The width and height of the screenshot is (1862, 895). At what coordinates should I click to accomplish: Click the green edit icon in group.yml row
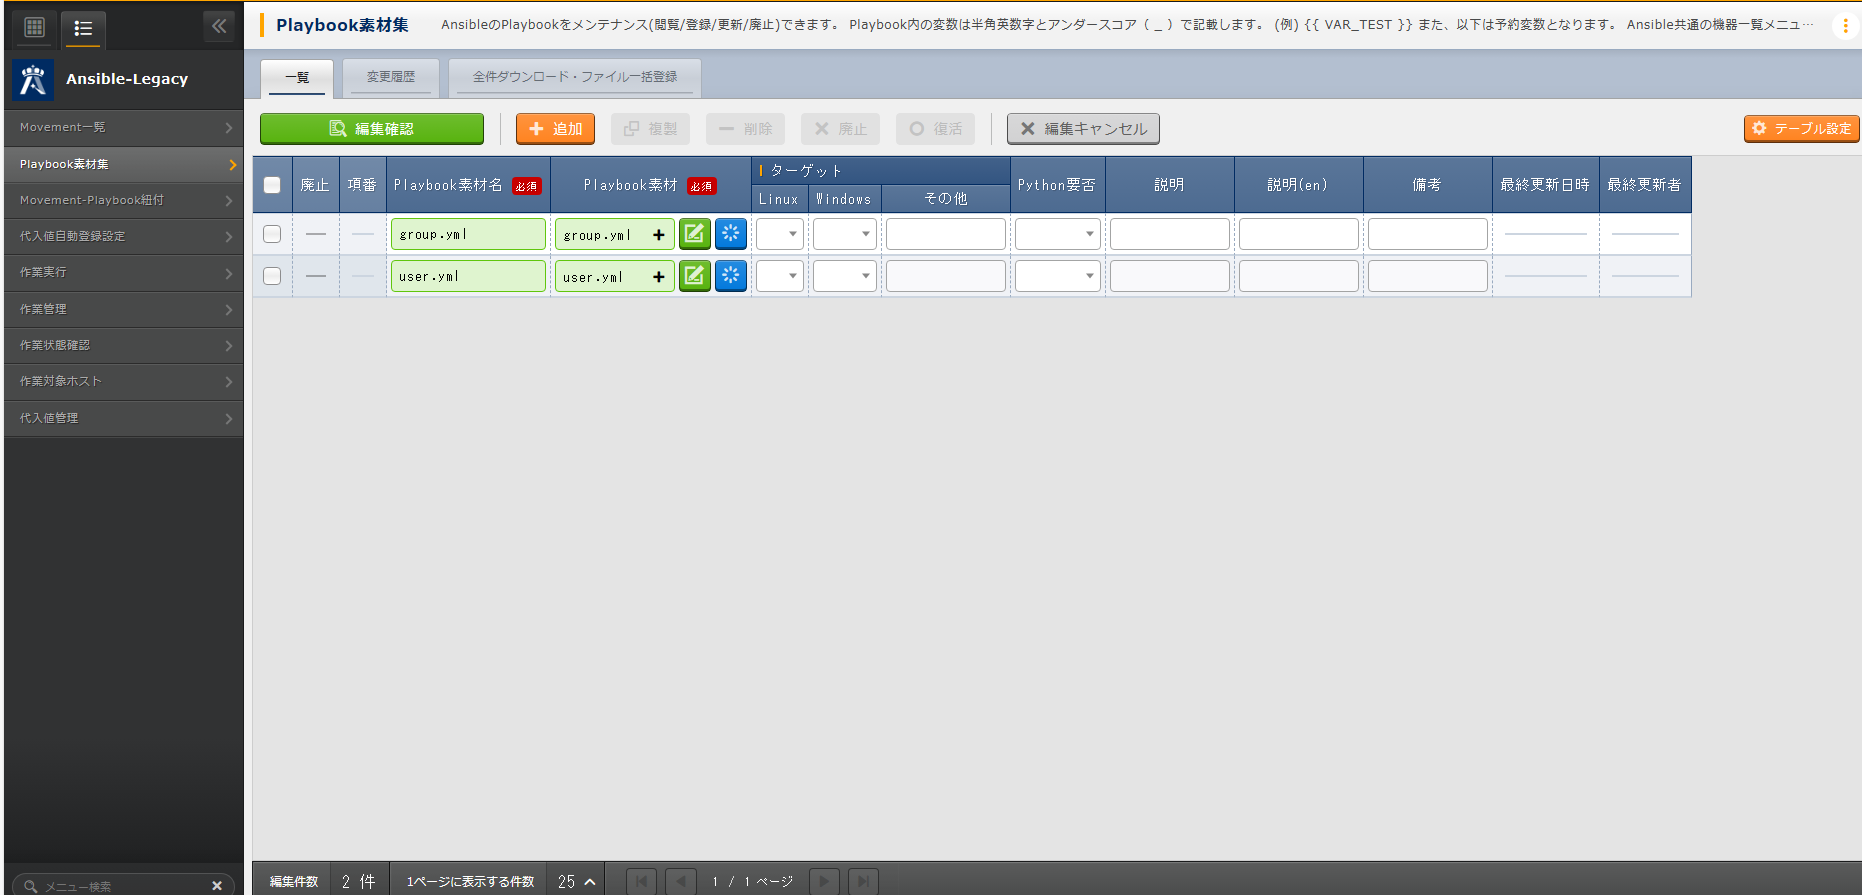point(694,234)
